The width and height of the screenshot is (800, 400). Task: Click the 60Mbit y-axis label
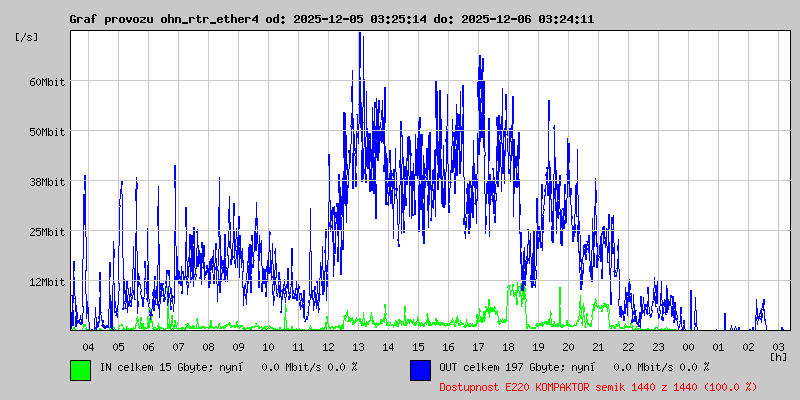[47, 82]
